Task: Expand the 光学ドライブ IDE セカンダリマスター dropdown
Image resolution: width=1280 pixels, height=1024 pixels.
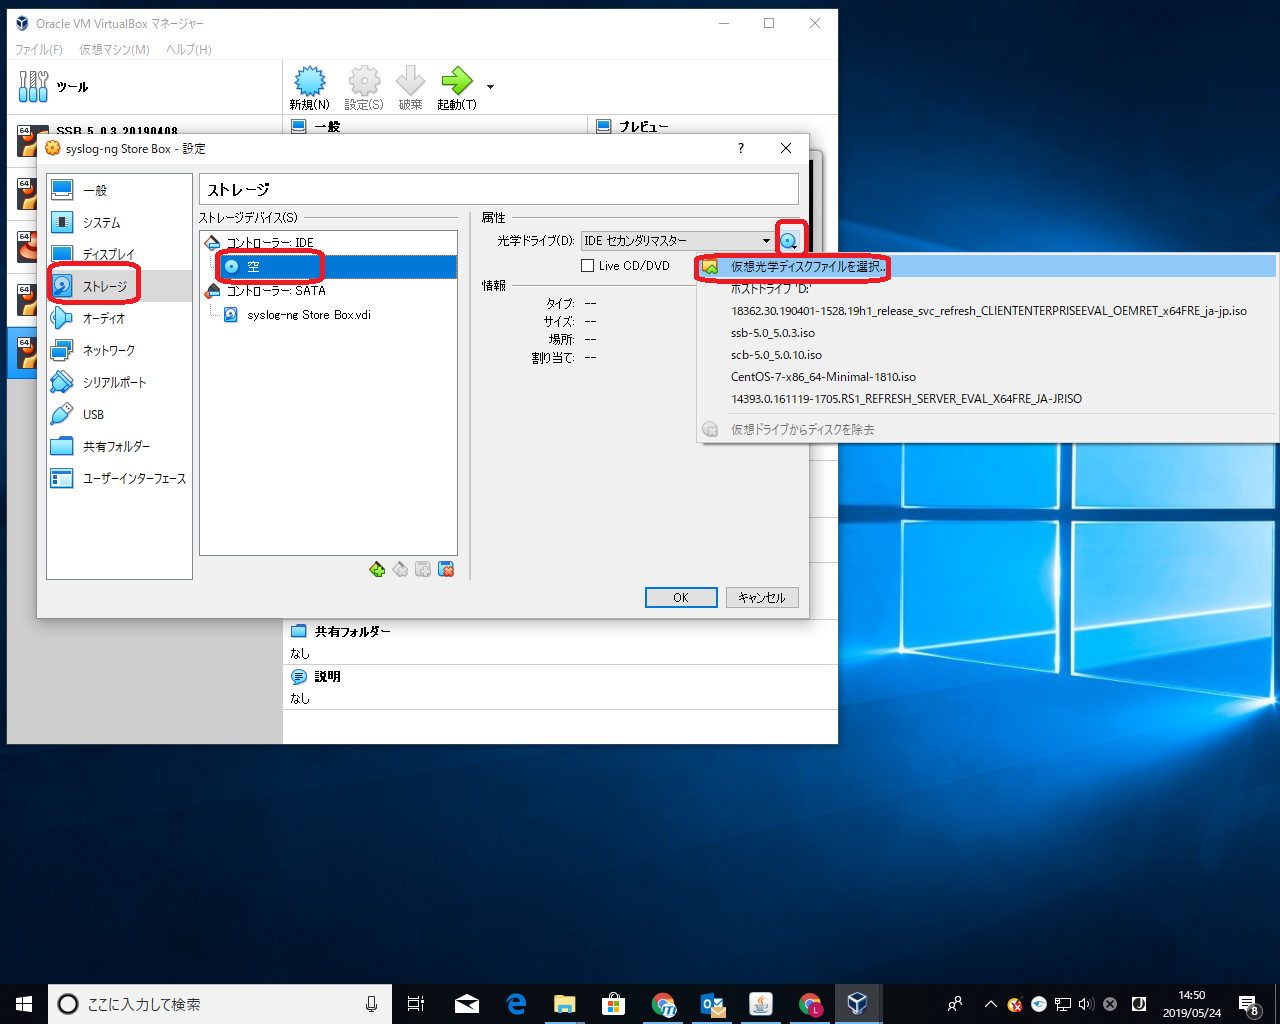Action: (x=678, y=241)
